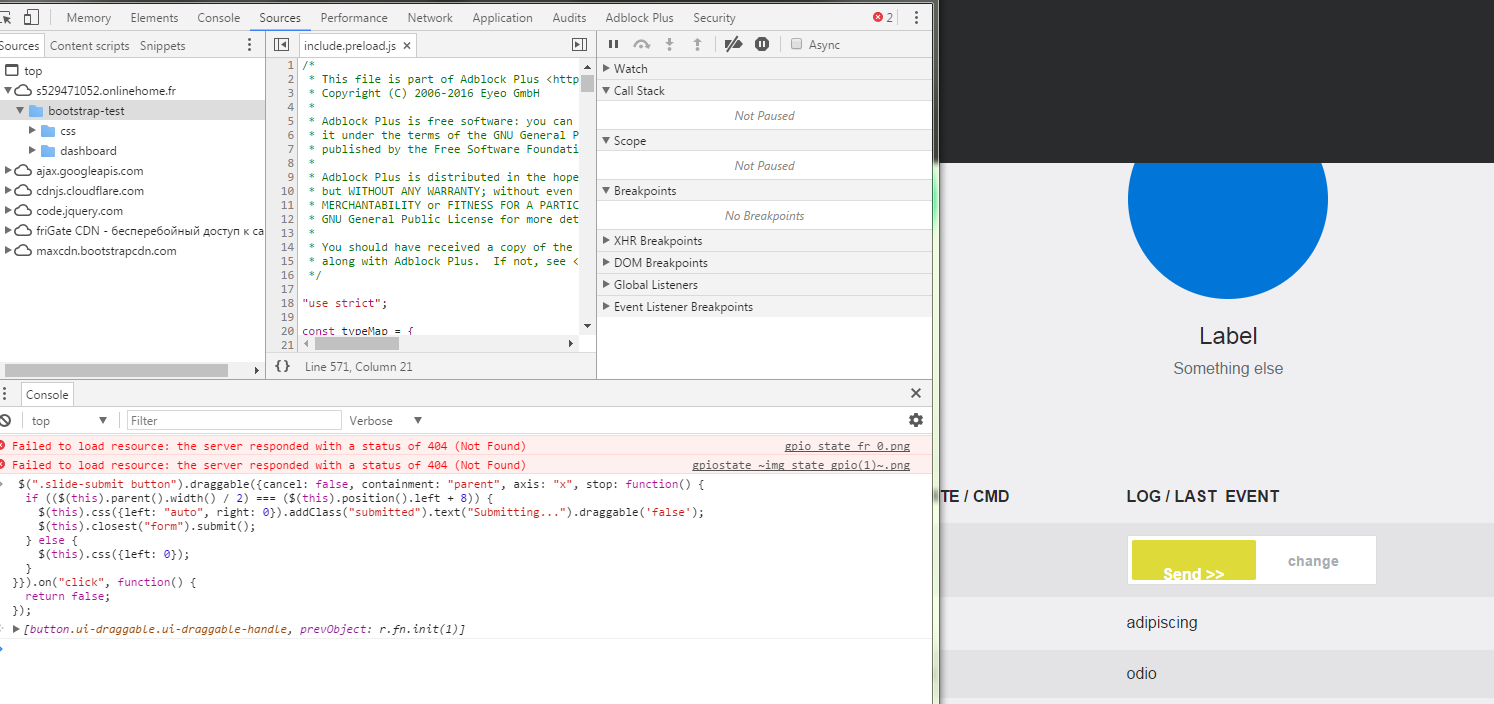Open the Network tab
Viewport: 1494px width, 704px height.
[x=430, y=18]
